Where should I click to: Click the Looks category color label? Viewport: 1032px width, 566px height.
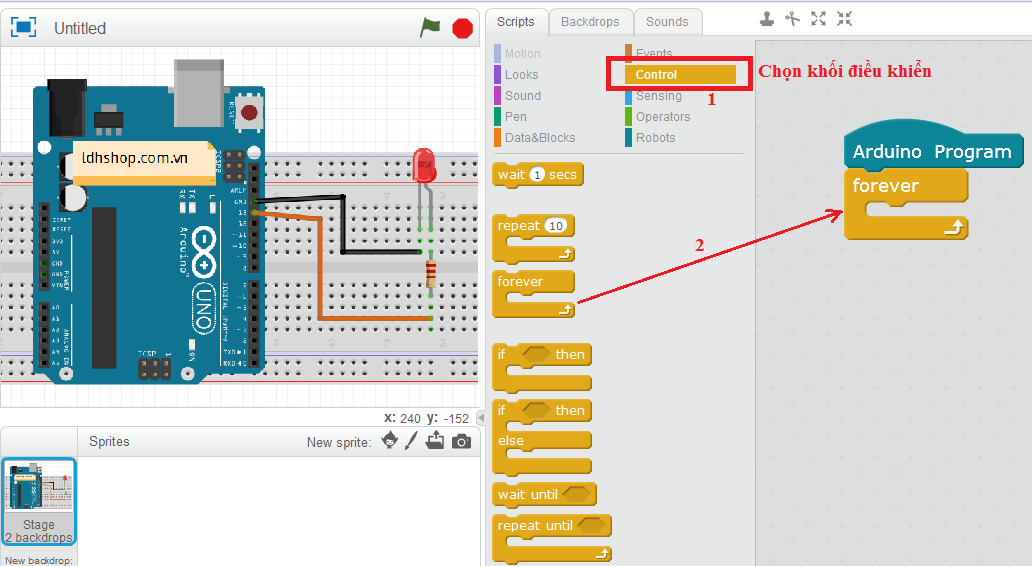[521, 75]
